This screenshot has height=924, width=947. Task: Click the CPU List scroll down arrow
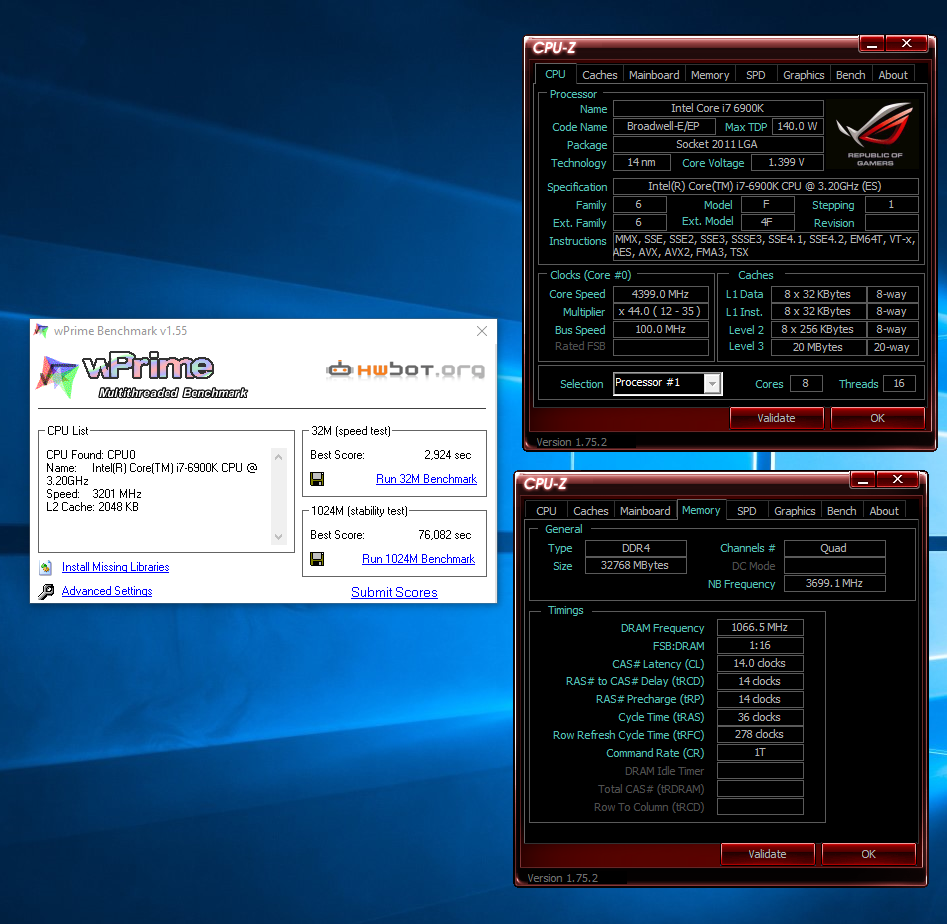tap(278, 536)
